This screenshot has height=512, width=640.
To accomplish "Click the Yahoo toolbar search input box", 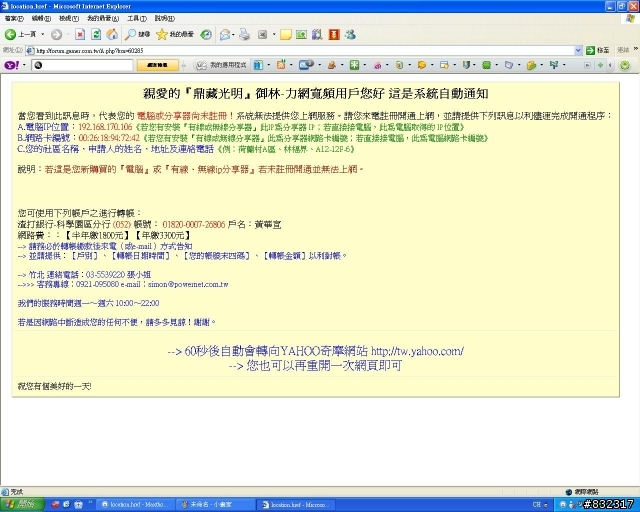I will pyautogui.click(x=82, y=65).
